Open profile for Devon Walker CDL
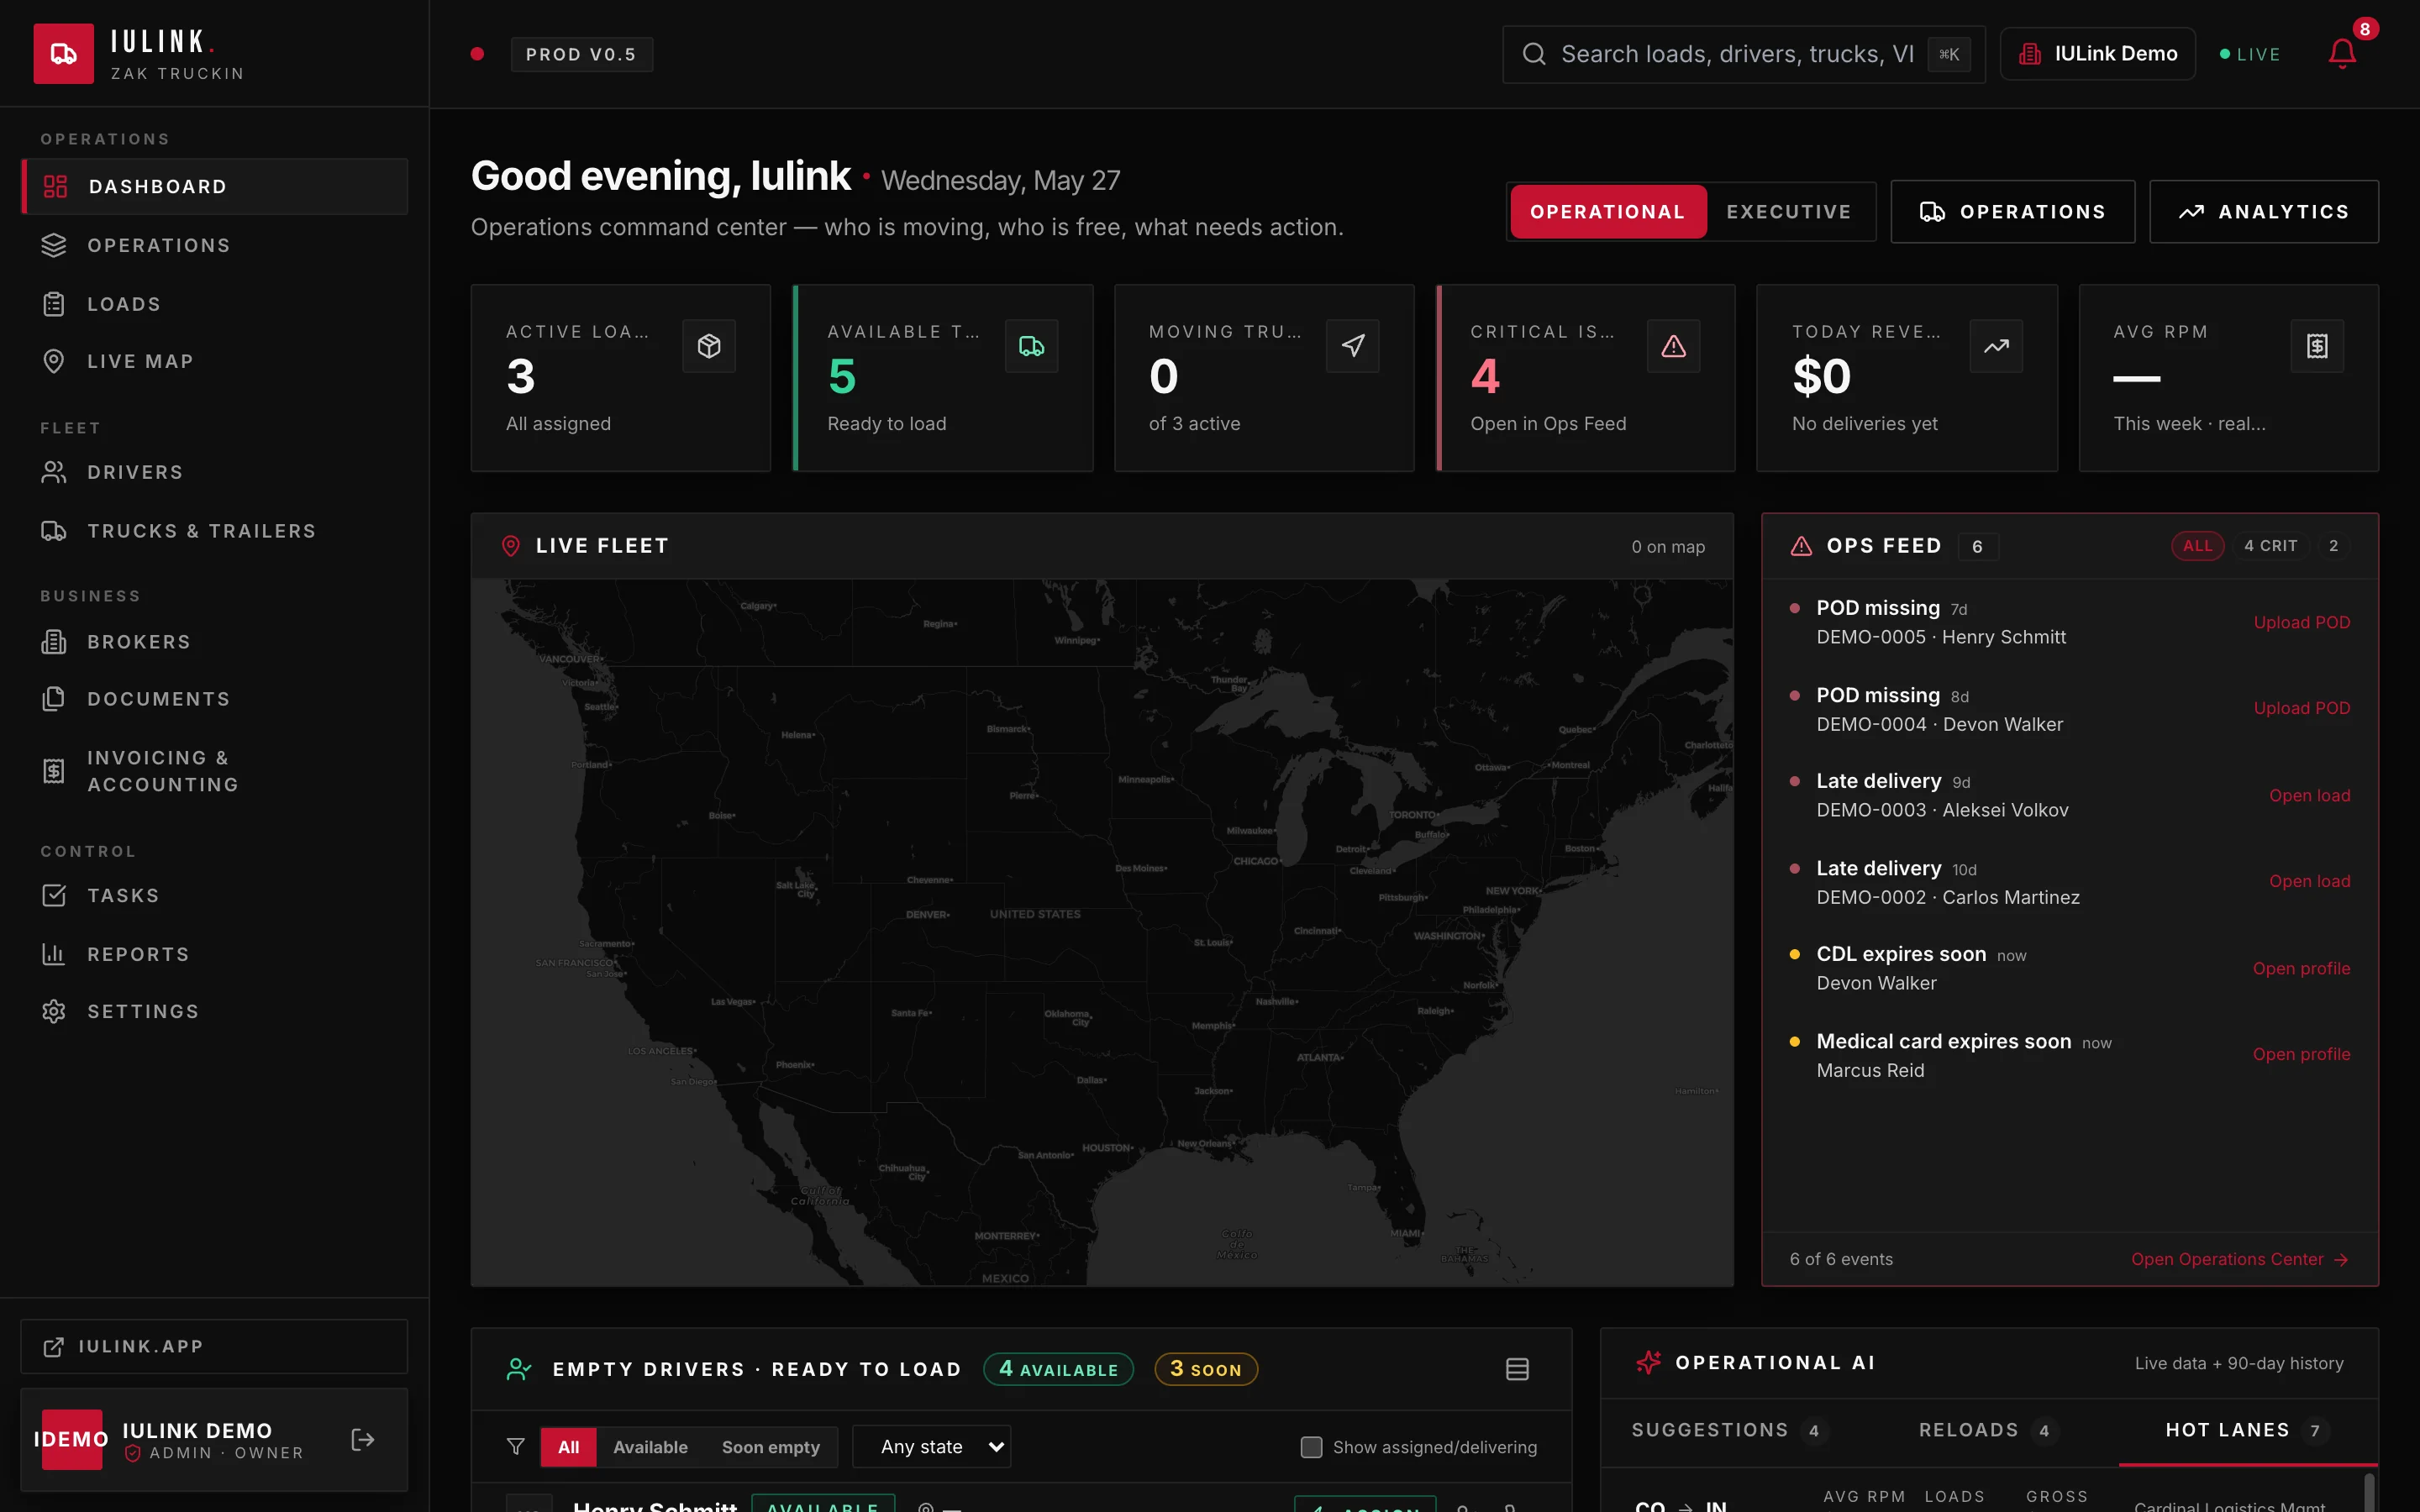Screen dimensions: 2420x1512 pos(2301,968)
